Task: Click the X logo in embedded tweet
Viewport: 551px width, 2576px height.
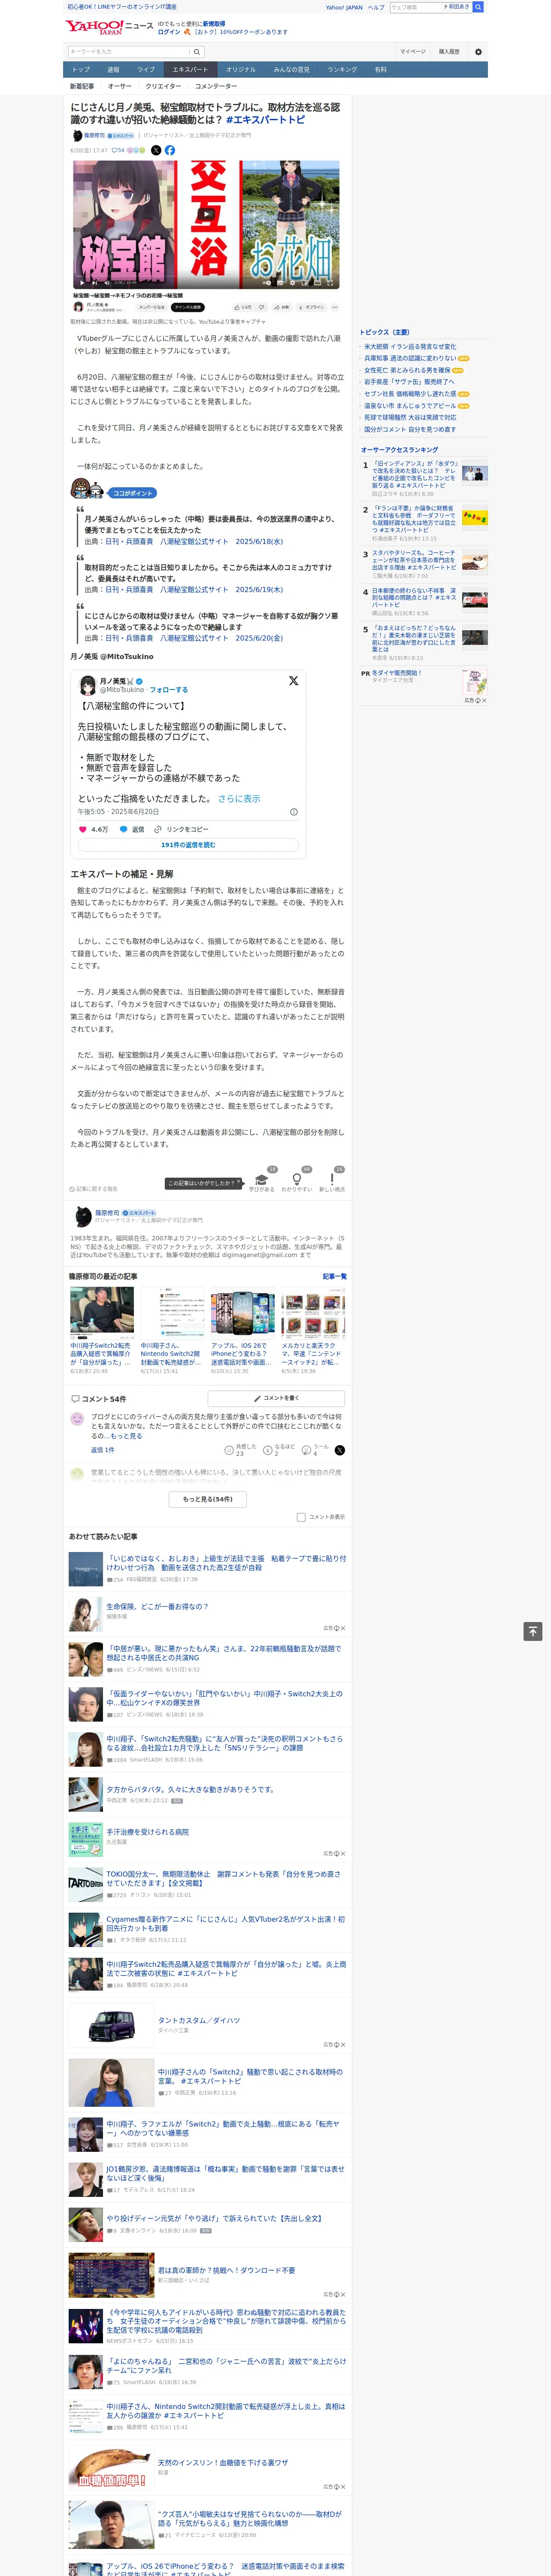Action: point(293,680)
